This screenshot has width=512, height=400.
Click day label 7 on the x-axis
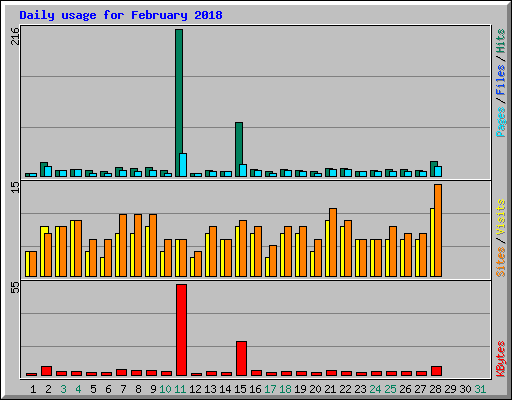tap(123, 389)
